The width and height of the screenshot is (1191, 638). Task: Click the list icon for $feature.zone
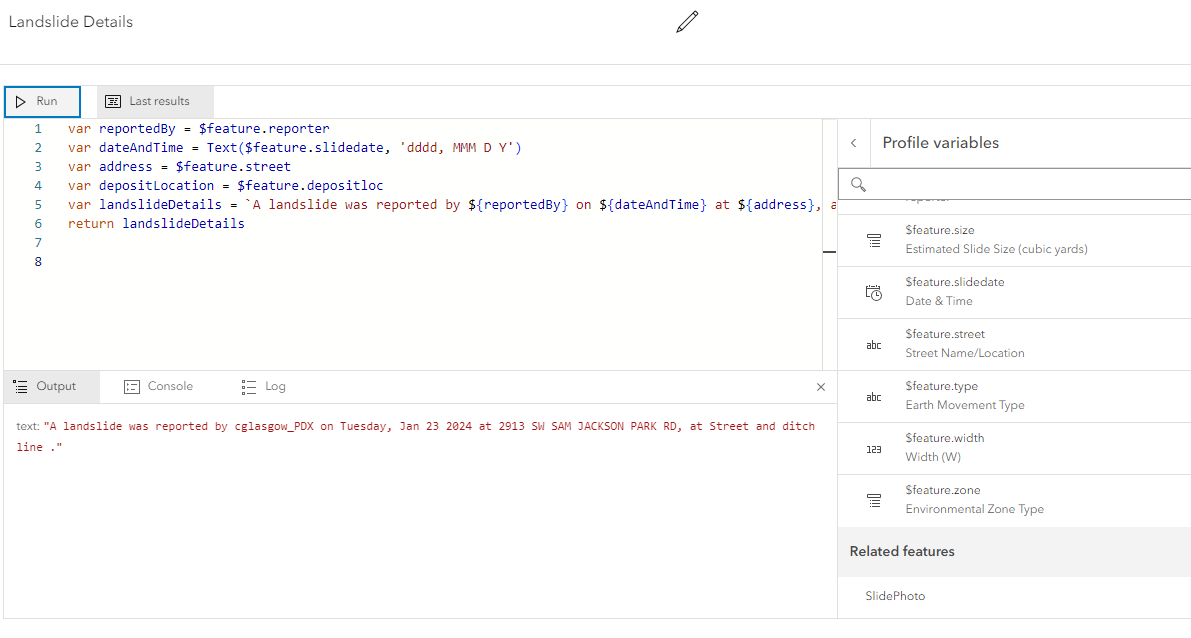[x=873, y=499]
